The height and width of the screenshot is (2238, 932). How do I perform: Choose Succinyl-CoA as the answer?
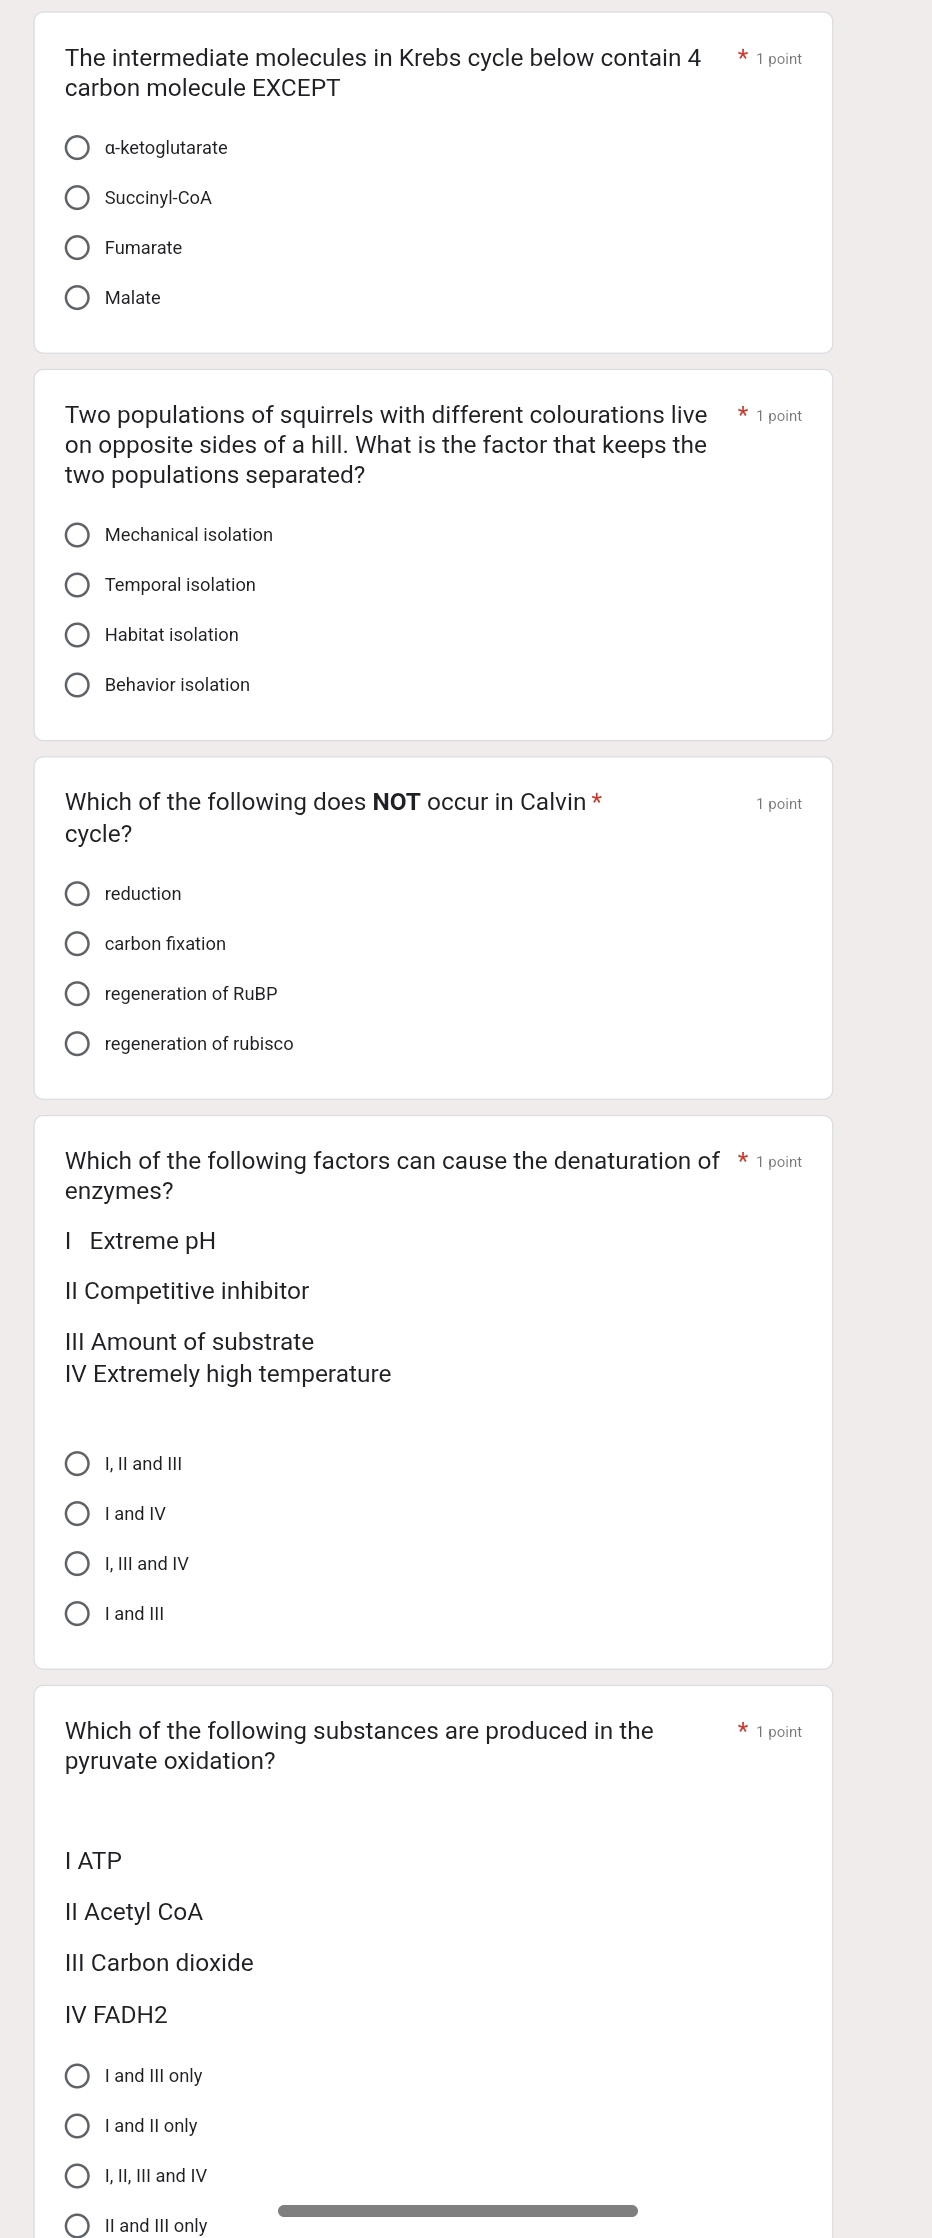click(x=77, y=198)
